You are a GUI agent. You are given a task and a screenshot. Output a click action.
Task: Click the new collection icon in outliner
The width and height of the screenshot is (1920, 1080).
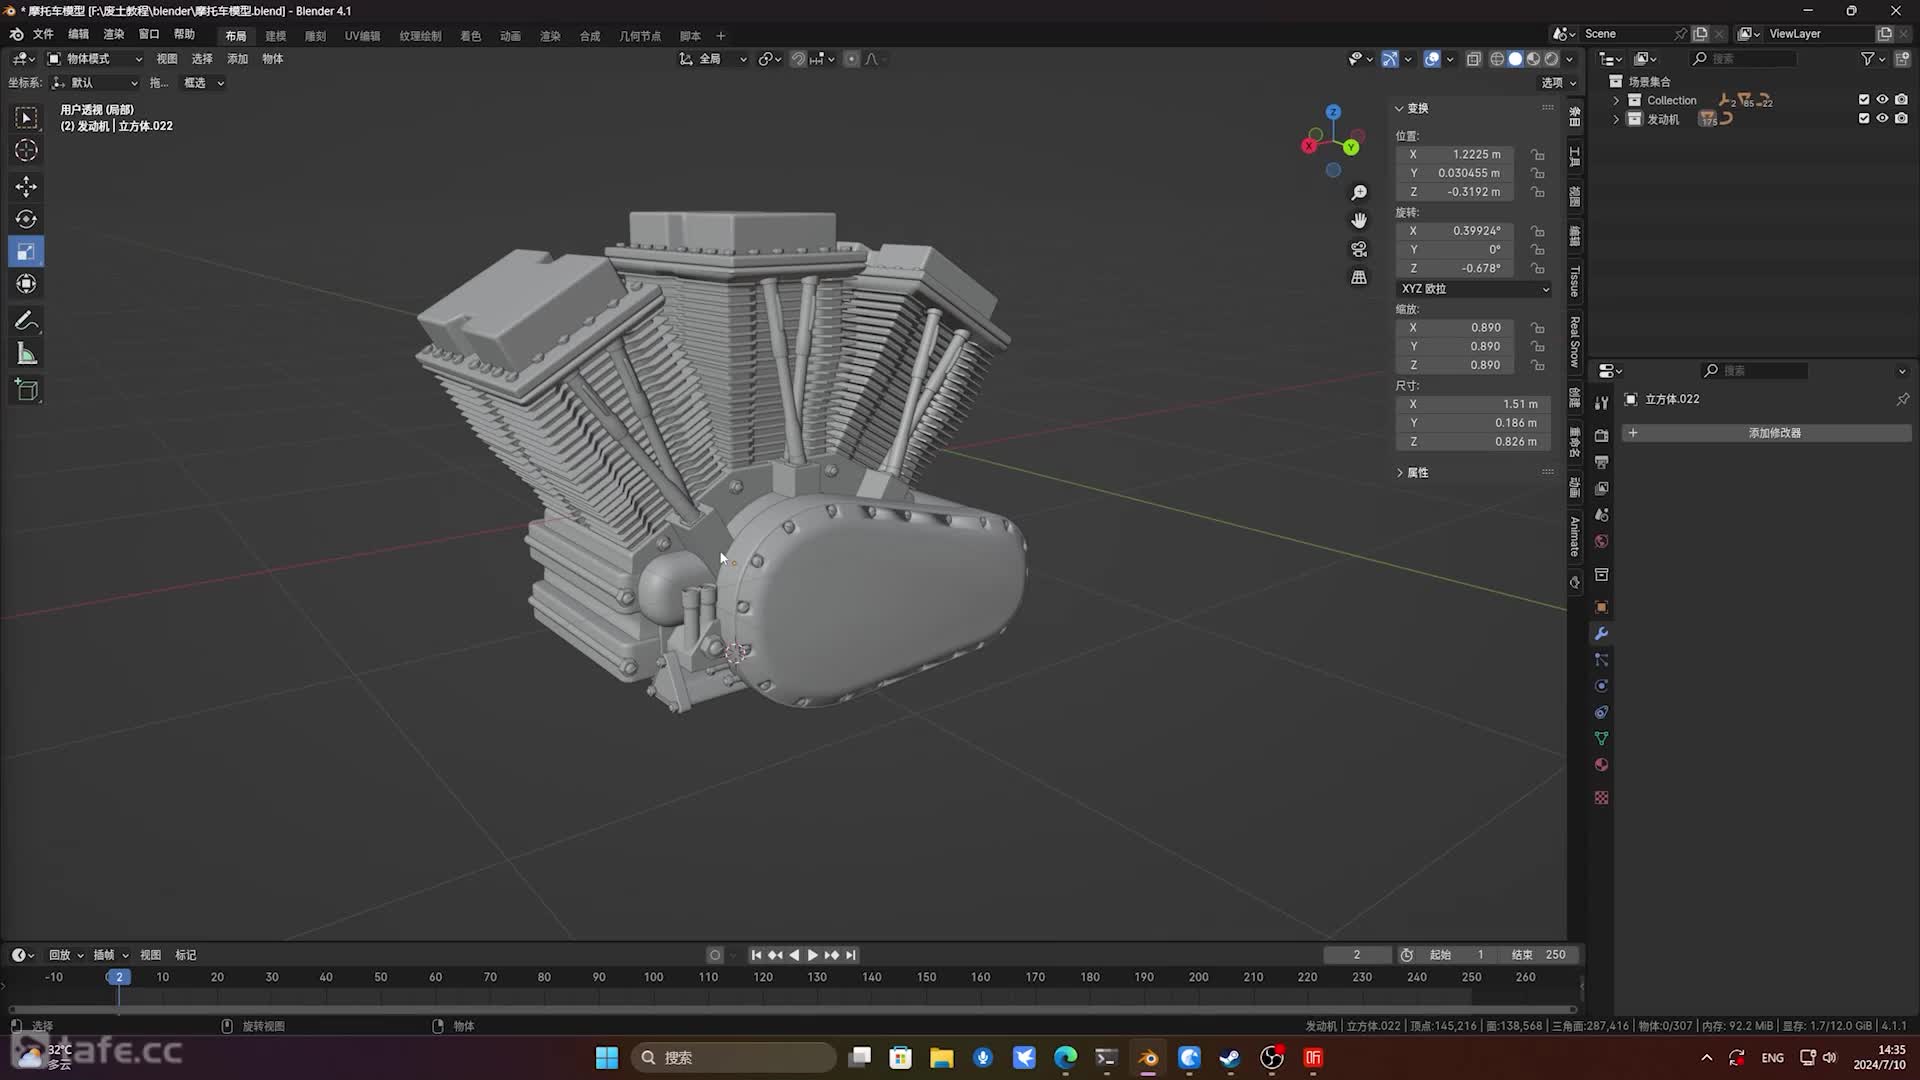(x=1902, y=59)
